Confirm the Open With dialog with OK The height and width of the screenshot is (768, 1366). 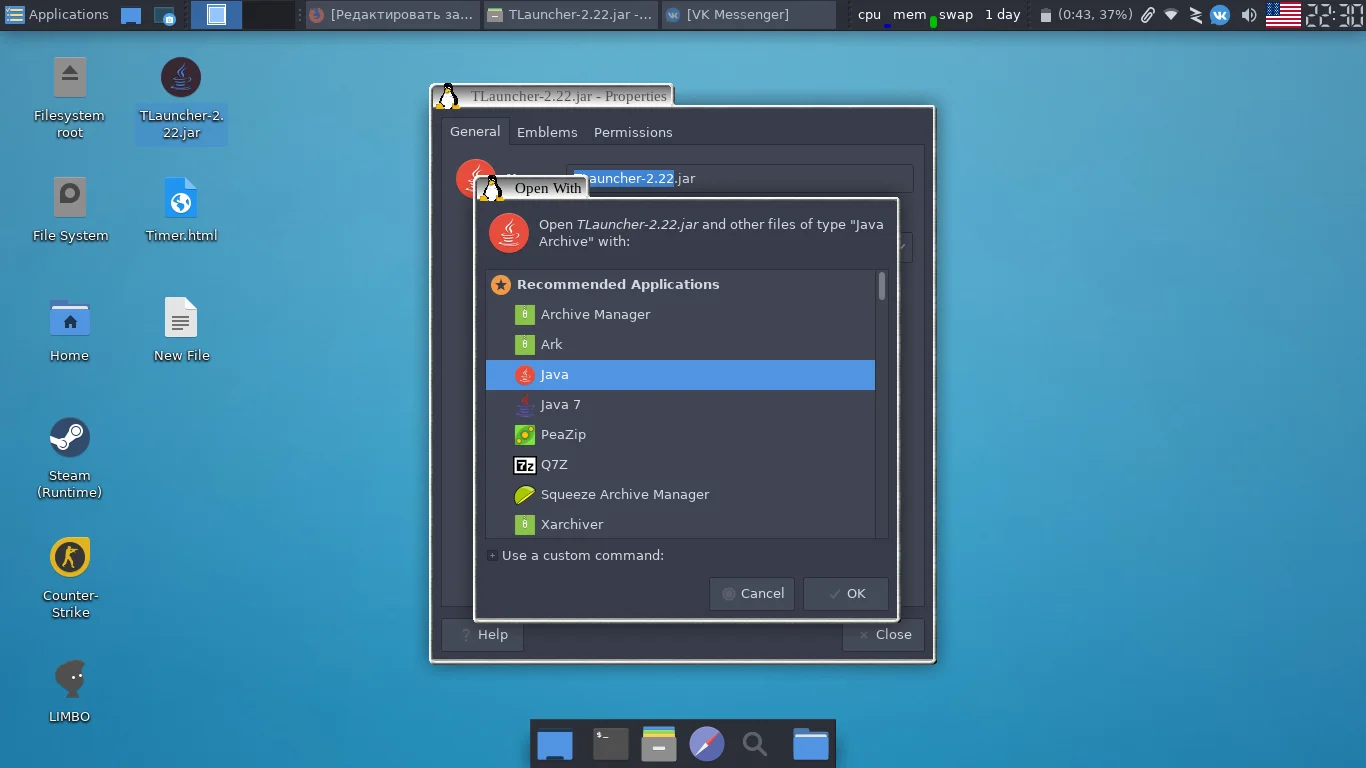(x=846, y=593)
